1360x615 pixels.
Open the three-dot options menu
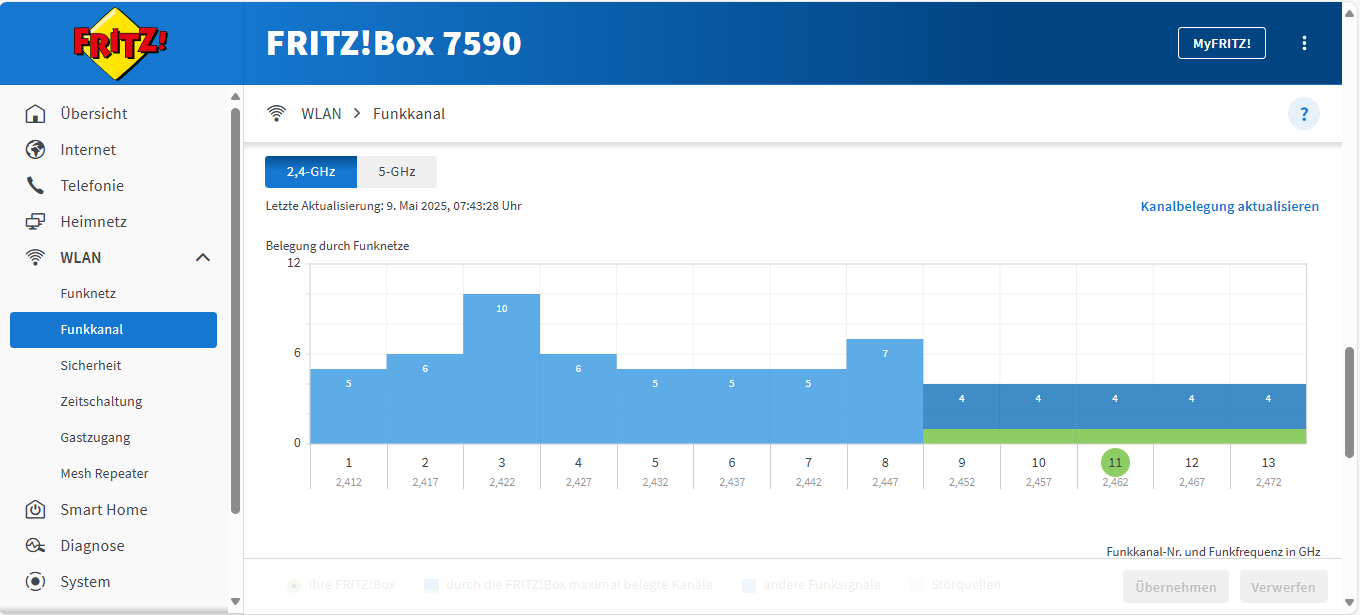pos(1304,43)
